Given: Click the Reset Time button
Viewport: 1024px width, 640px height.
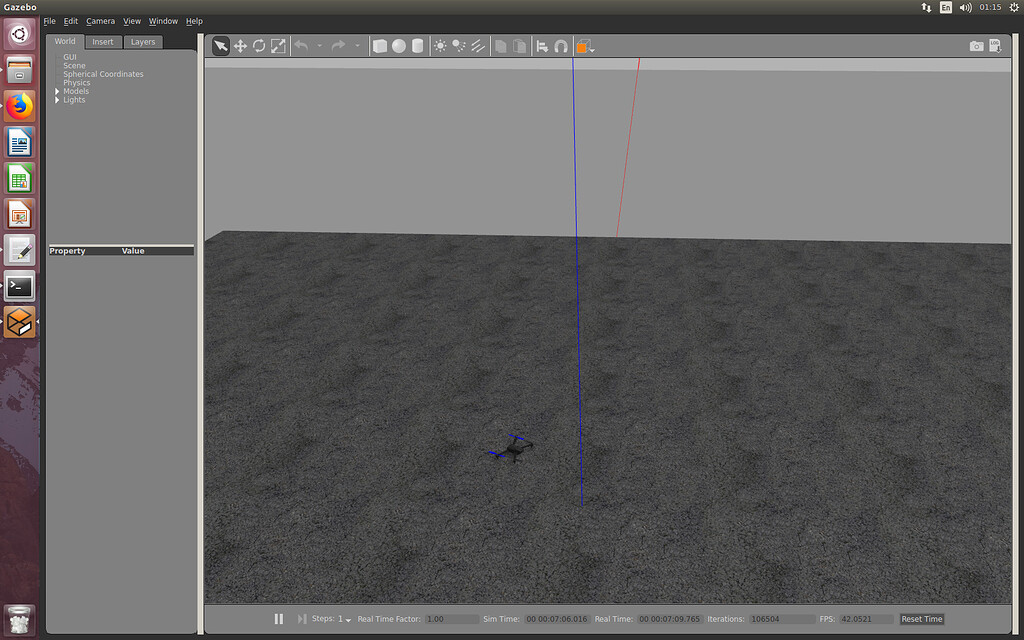Looking at the screenshot, I should click(x=921, y=619).
